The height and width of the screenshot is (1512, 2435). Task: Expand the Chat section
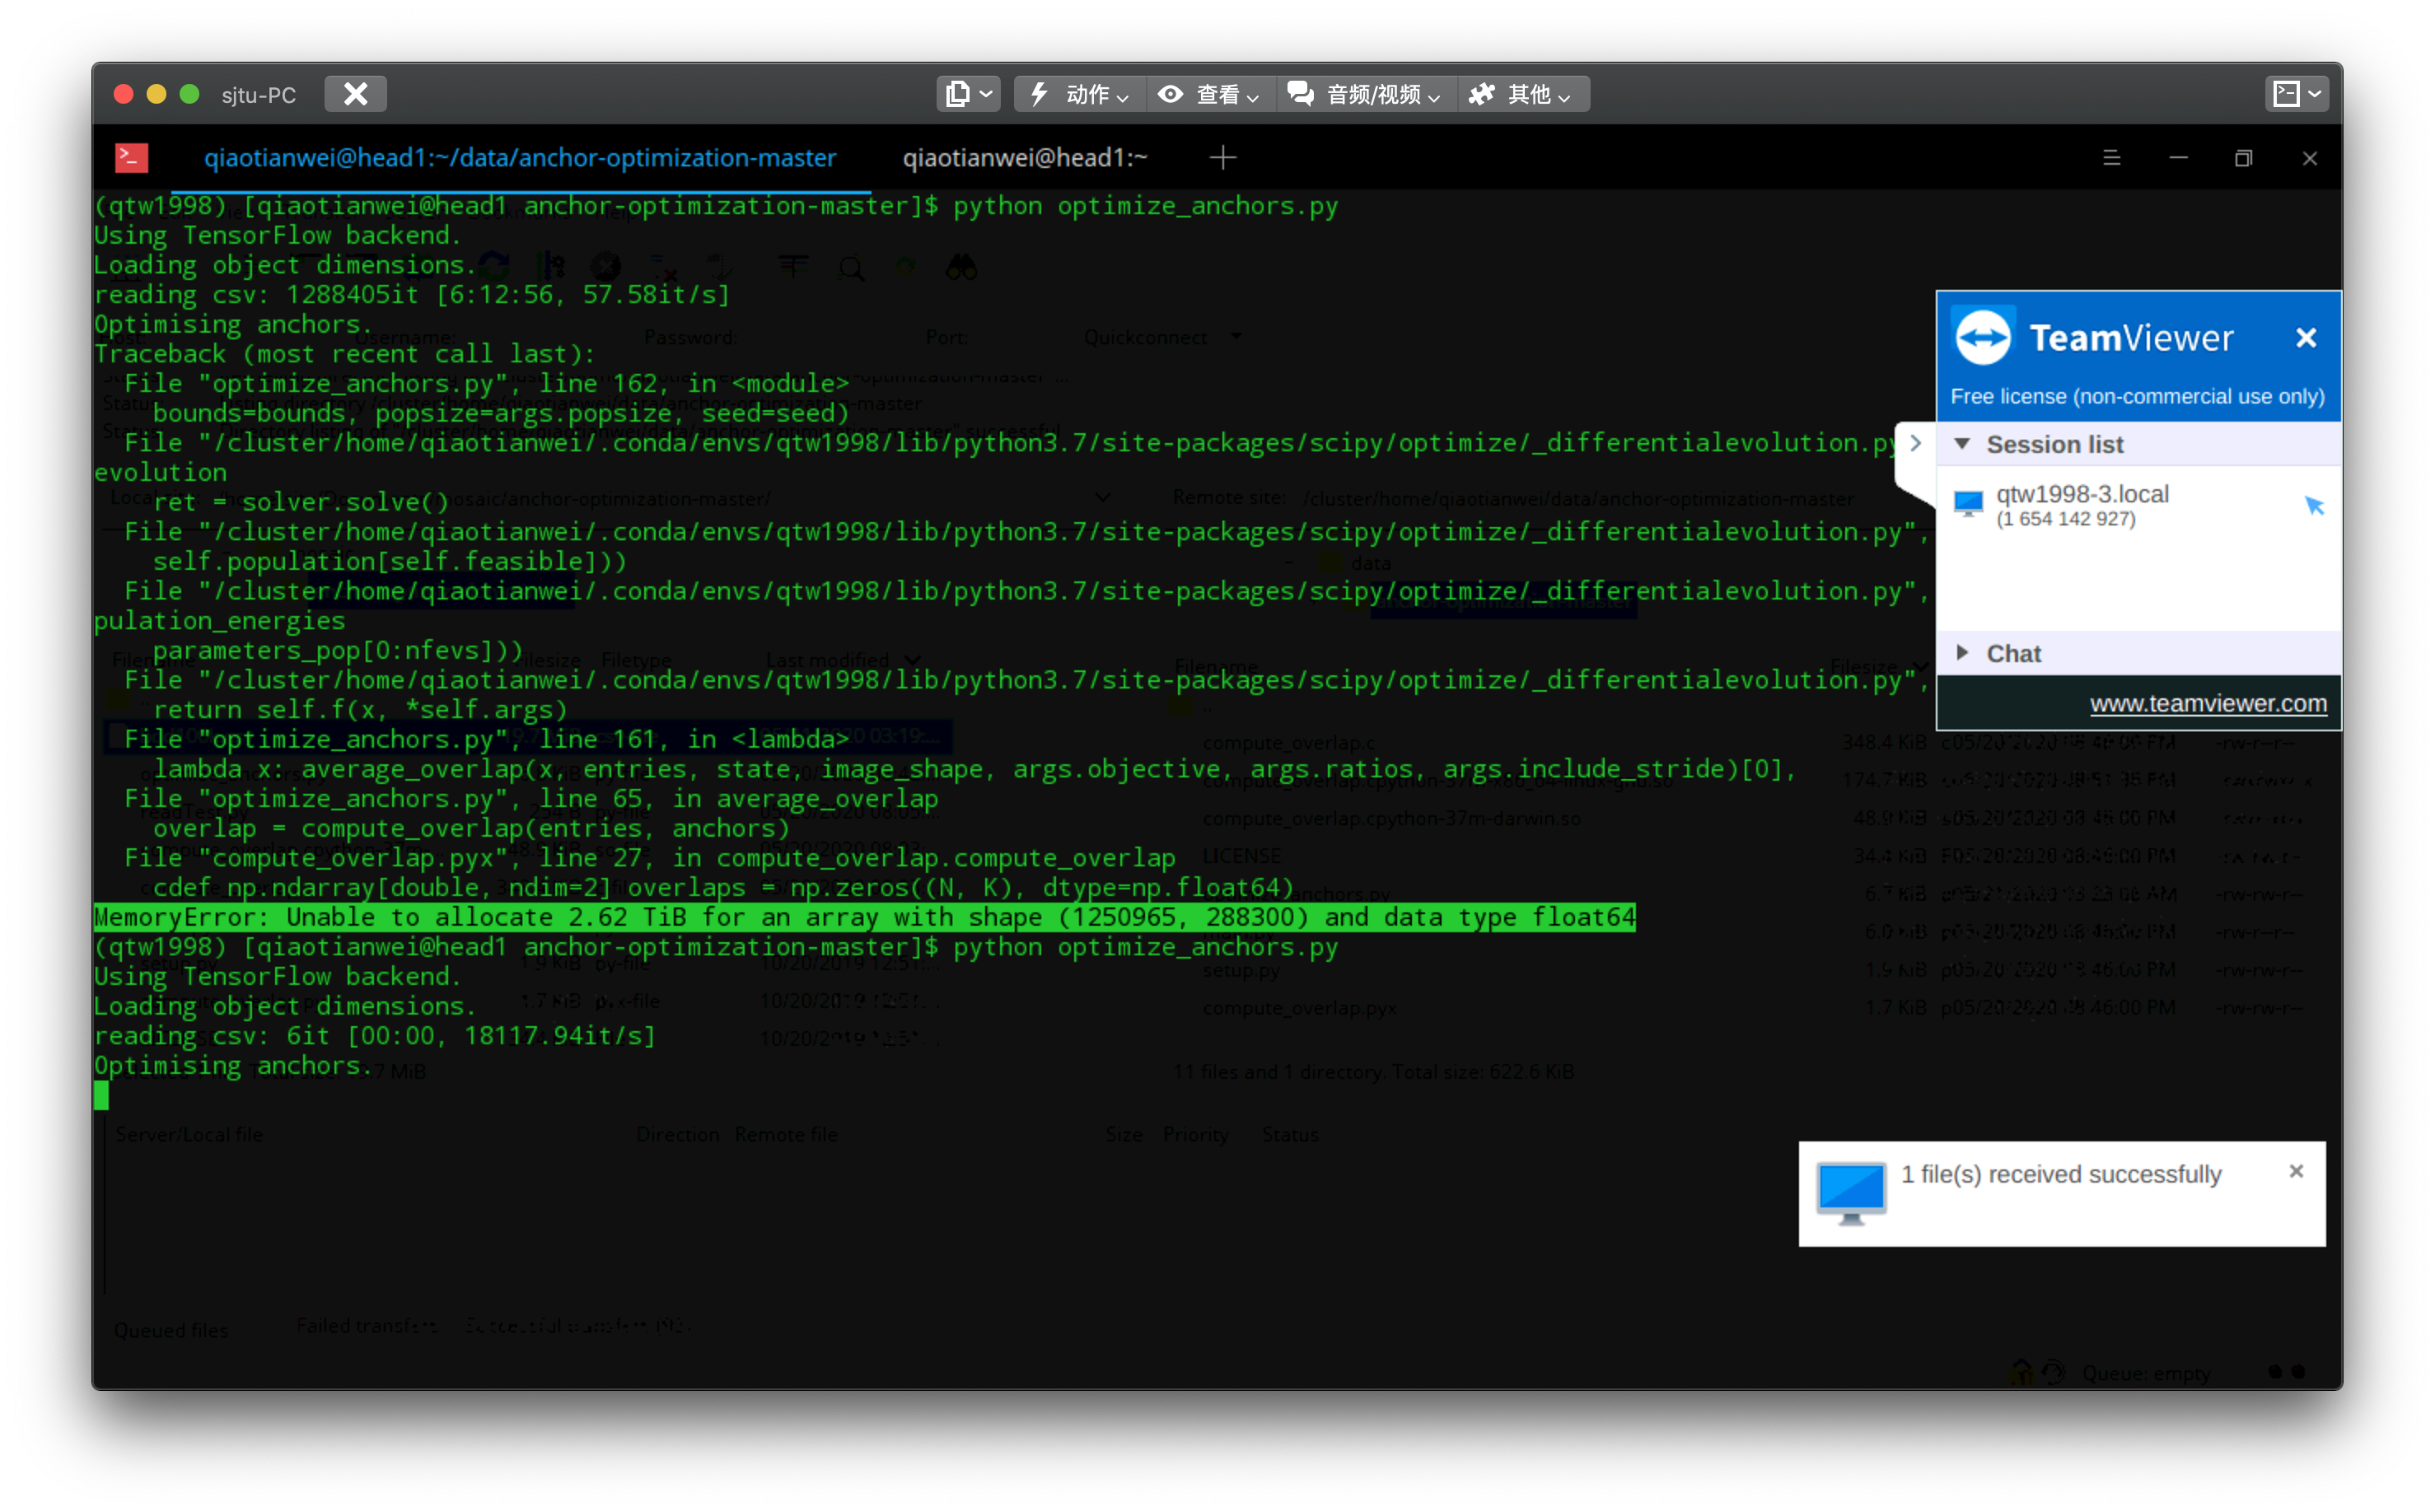(1962, 653)
